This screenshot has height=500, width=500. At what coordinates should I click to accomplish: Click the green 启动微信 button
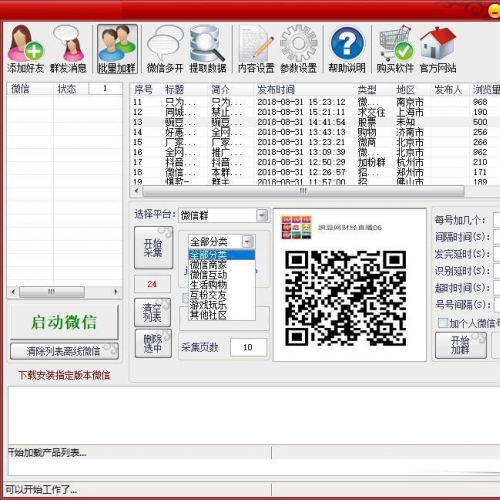[64, 322]
